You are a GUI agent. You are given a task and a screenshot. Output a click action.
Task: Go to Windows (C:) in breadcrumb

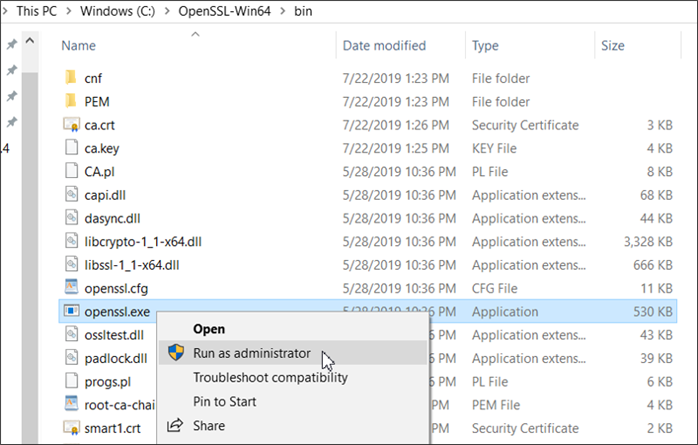pyautogui.click(x=118, y=11)
